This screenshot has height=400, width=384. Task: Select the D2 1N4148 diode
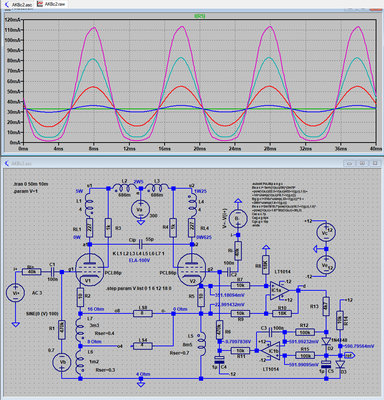[x=326, y=342]
